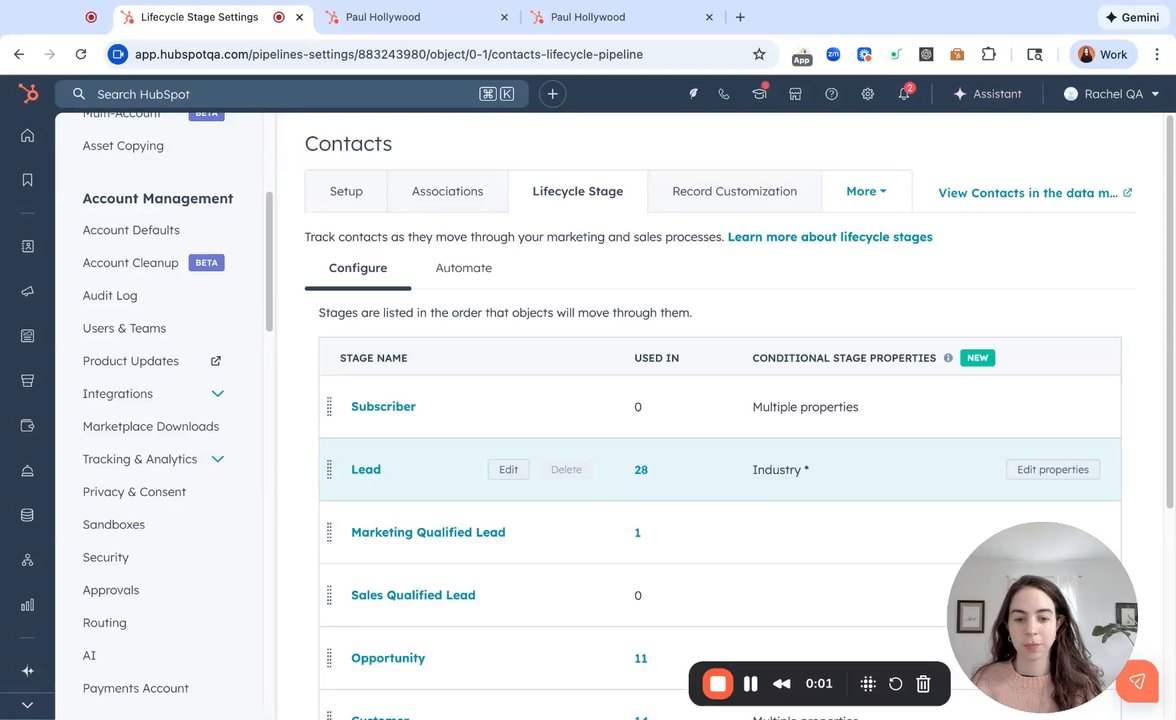Viewport: 1176px width, 720px height.
Task: Go back in browser history
Action: point(20,54)
